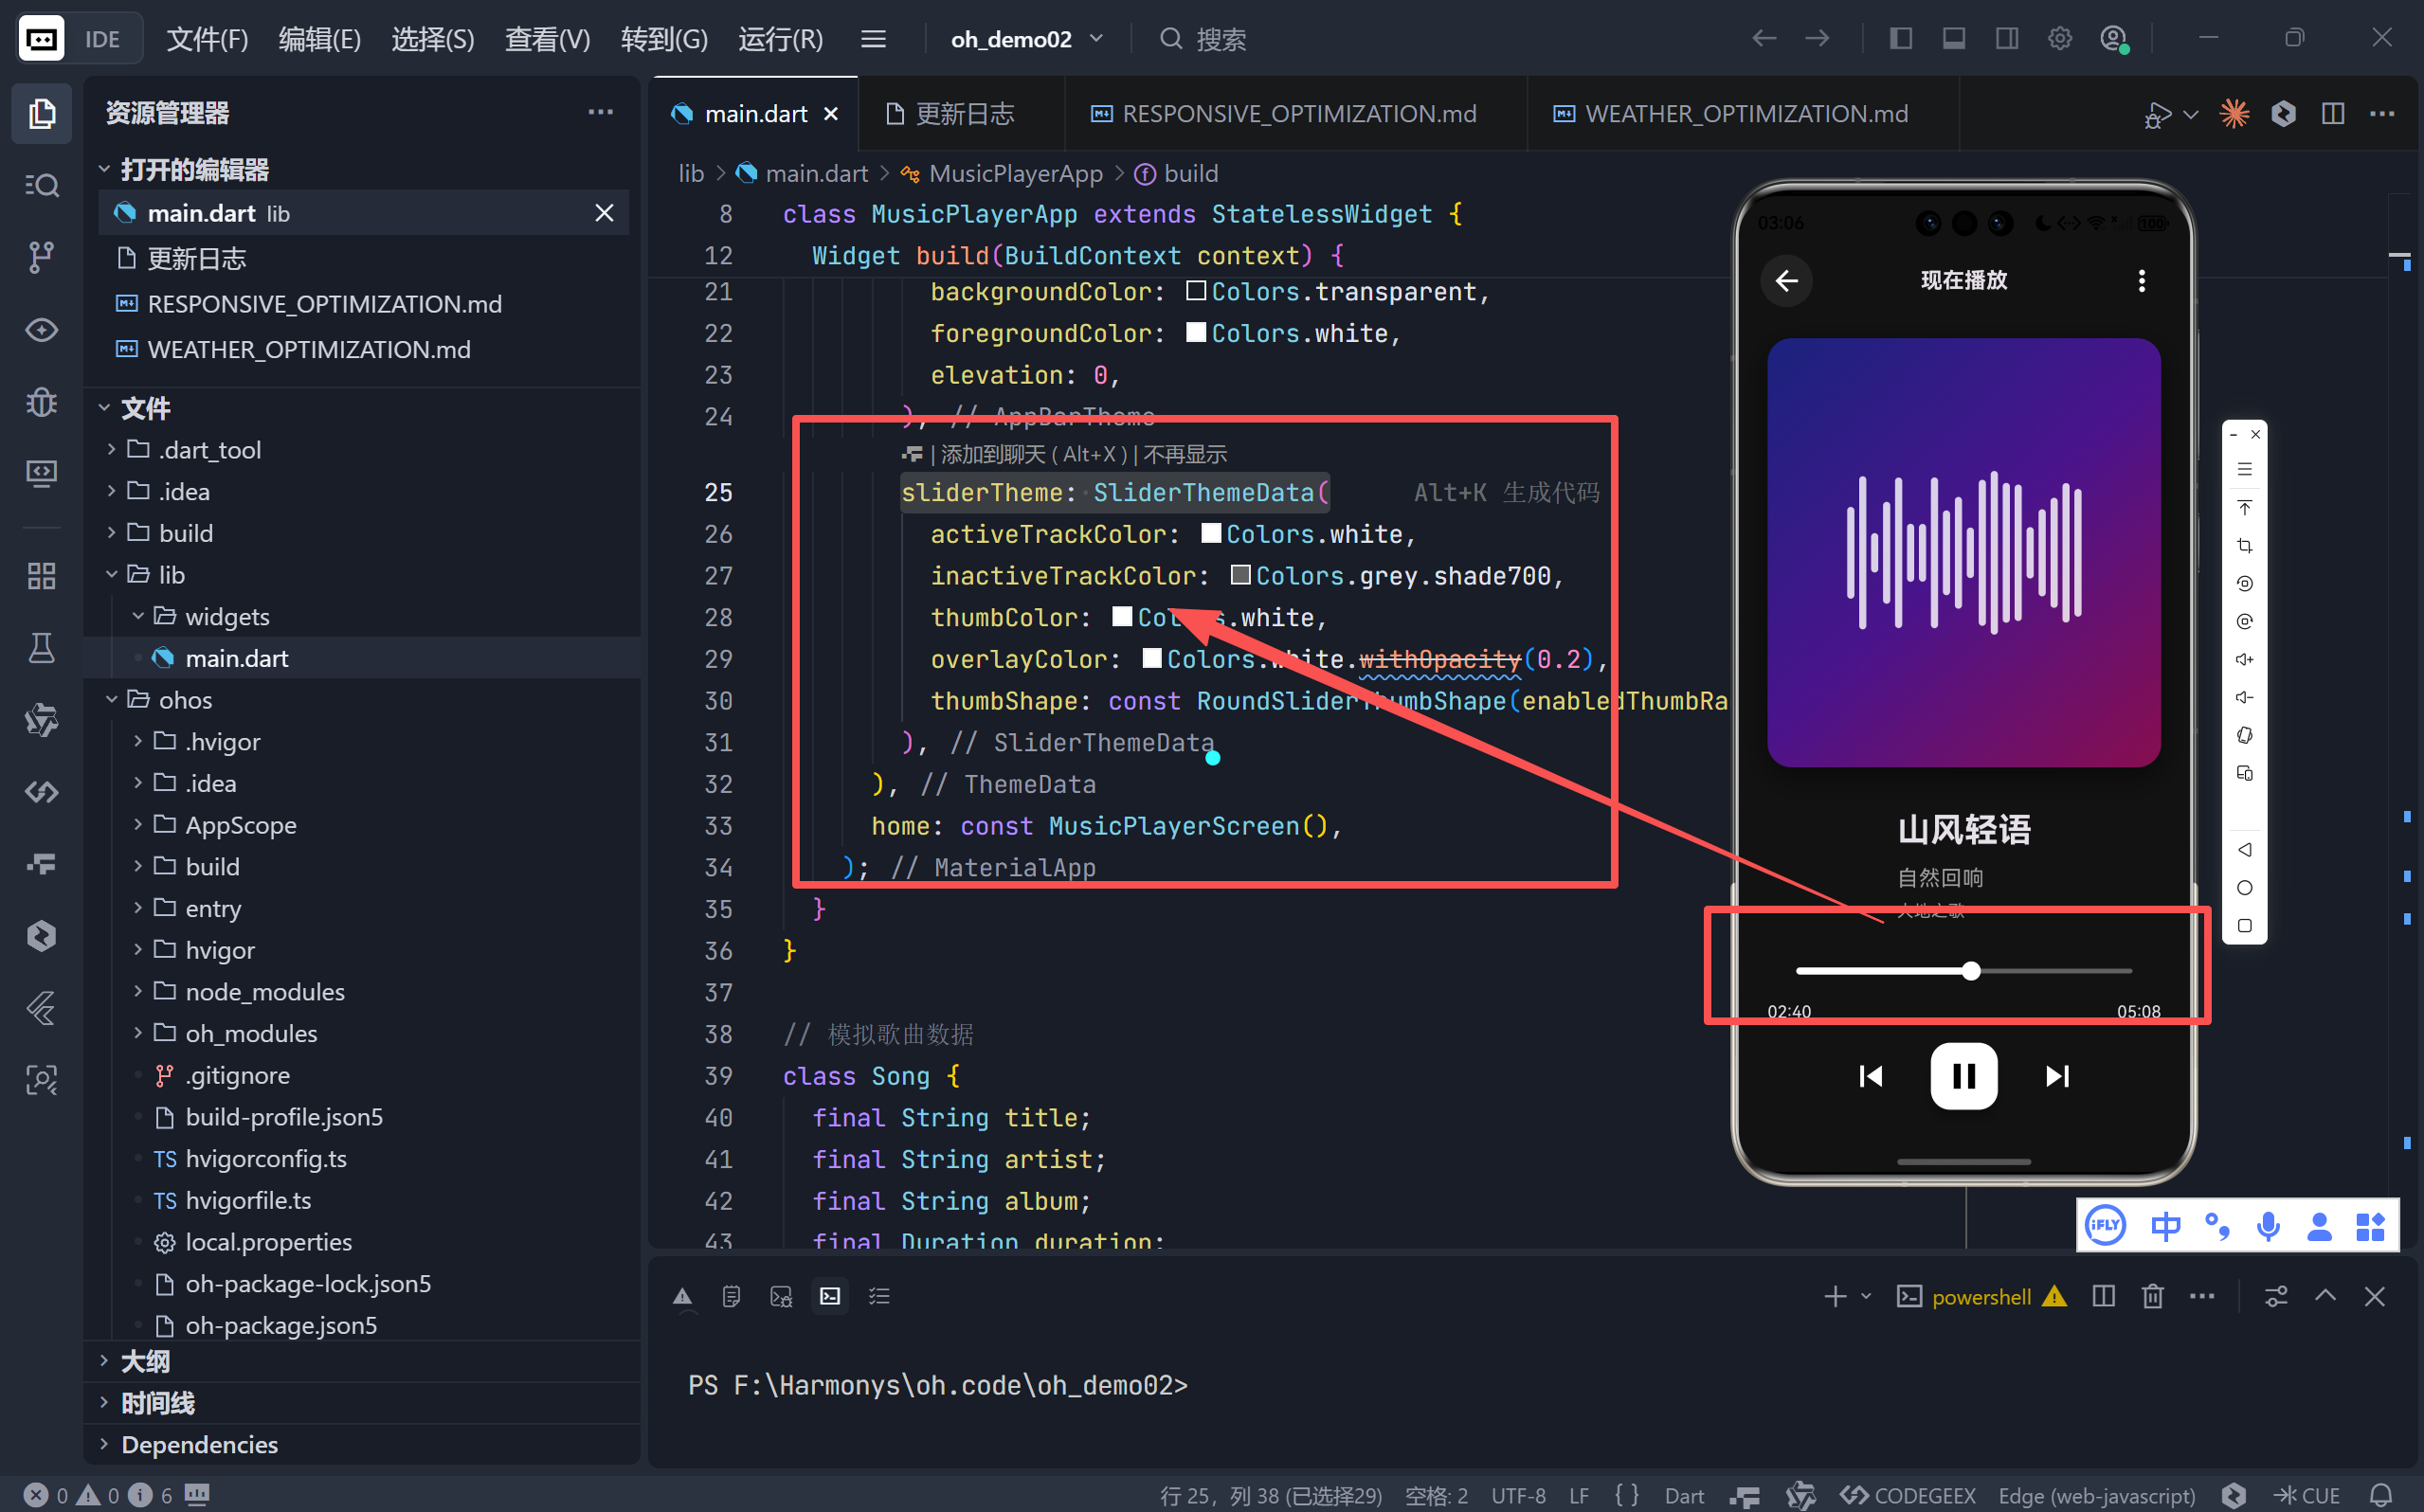Screen dimensions: 2424x1512
Task: Click the split editor icon in toolbar
Action: (2332, 114)
